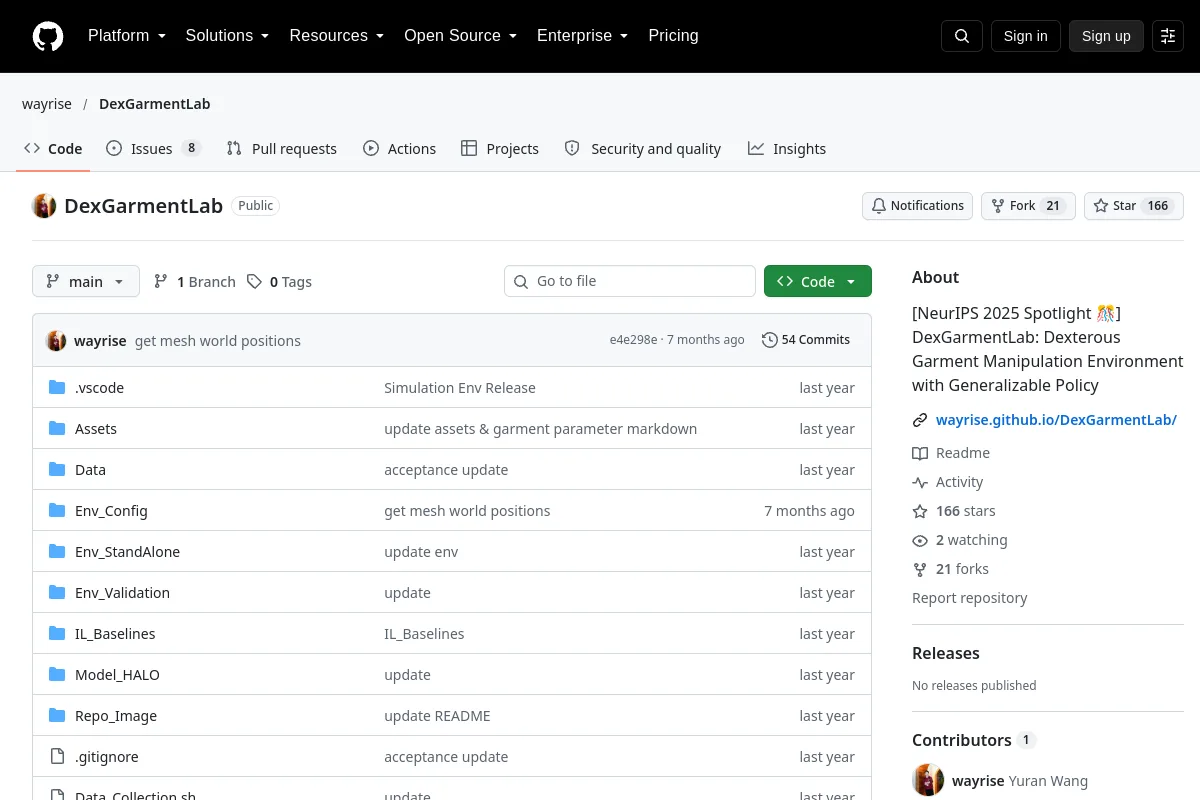1200x800 pixels.
Task: Open commit hash e4e298e
Action: pyautogui.click(x=634, y=340)
